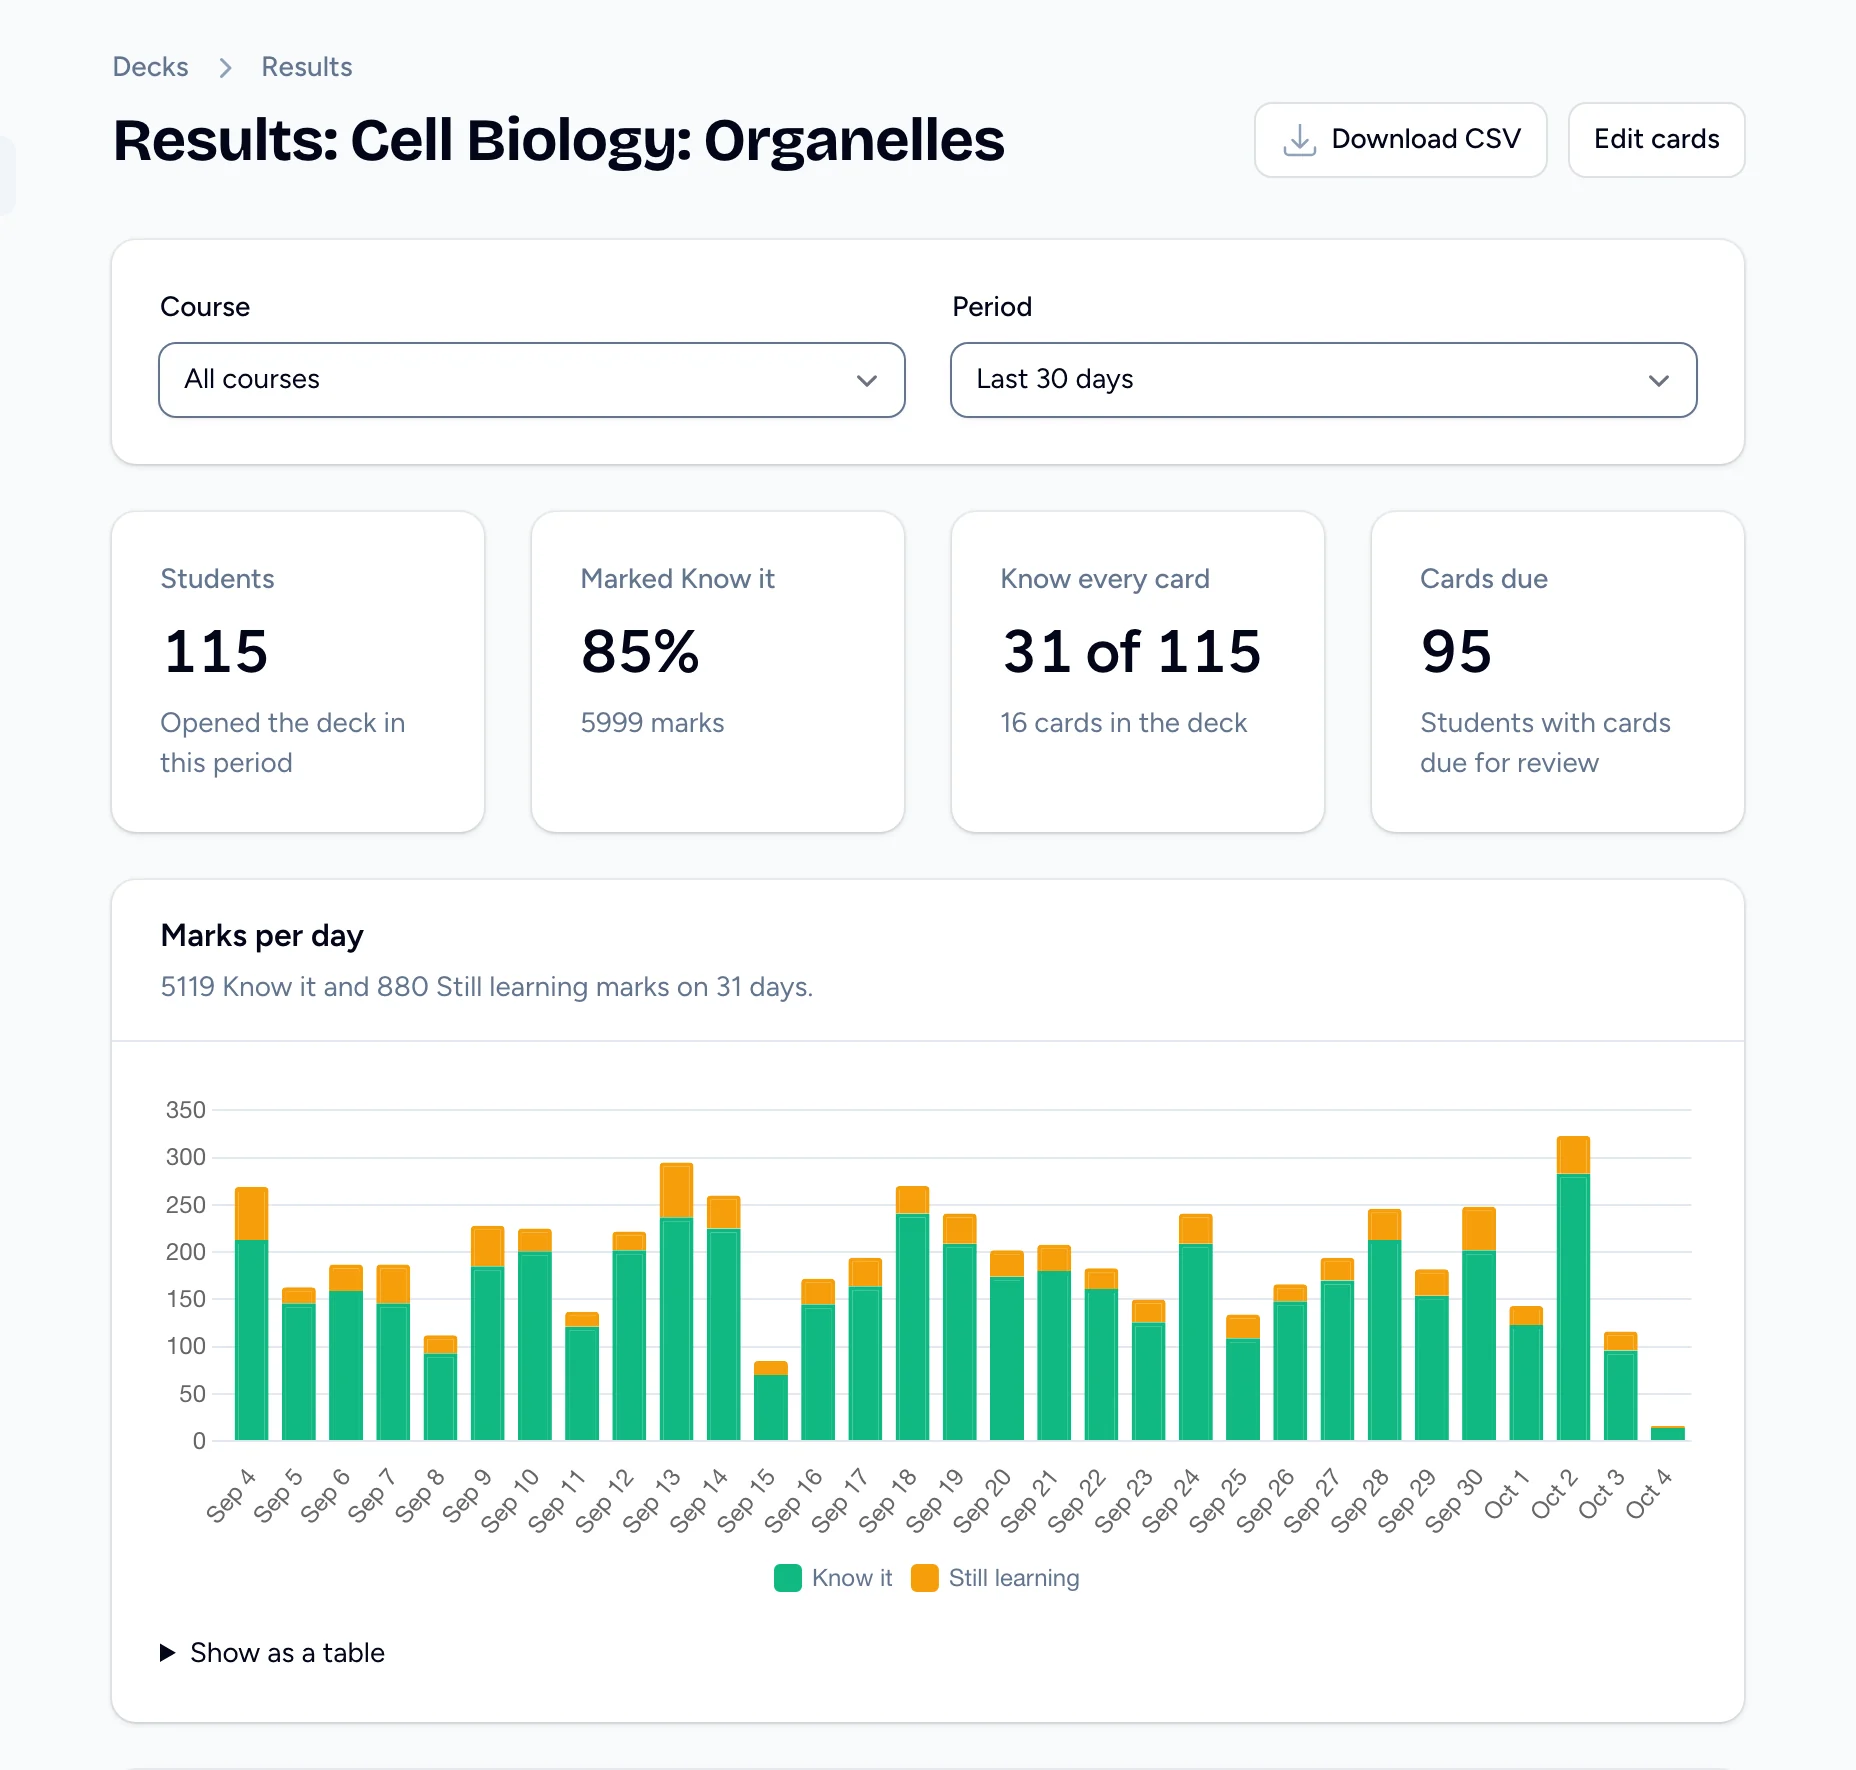The width and height of the screenshot is (1856, 1770).
Task: Click the Sep 15 bar in chart
Action: pyautogui.click(x=771, y=1401)
